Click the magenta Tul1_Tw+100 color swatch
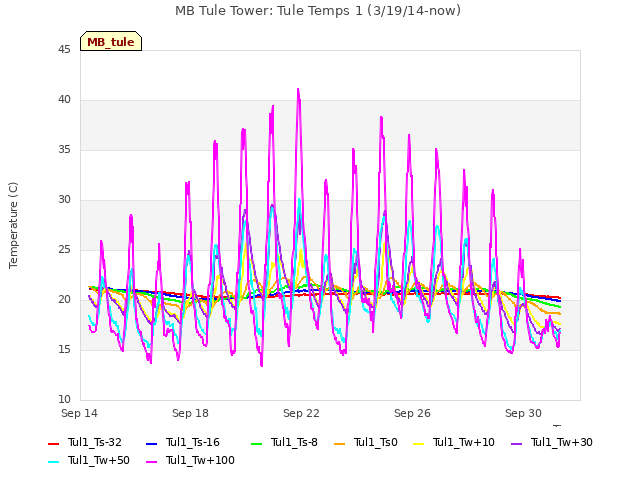 (151, 461)
